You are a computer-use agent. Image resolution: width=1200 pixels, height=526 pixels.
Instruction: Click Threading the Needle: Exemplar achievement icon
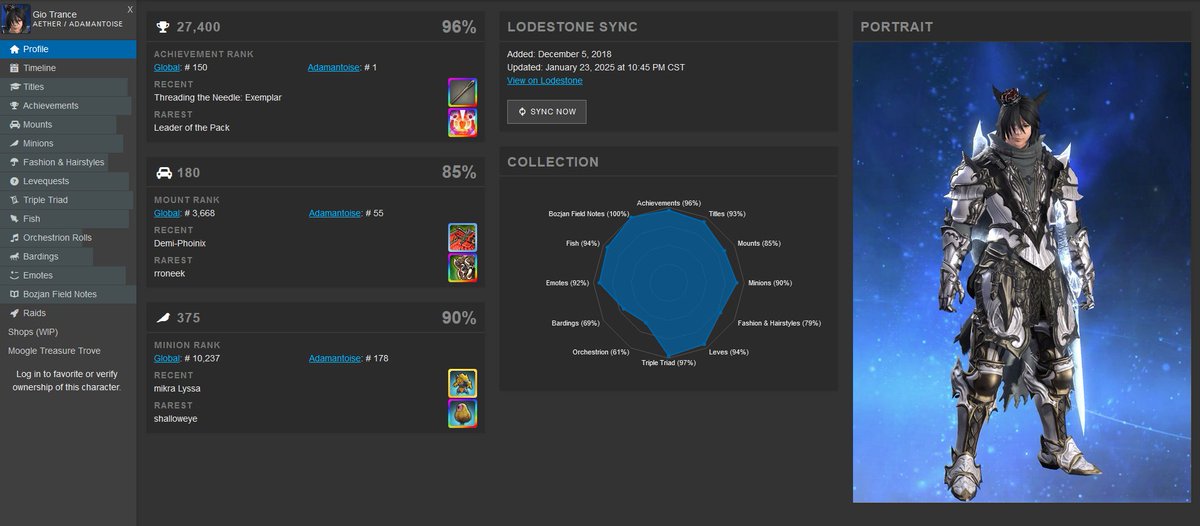tap(462, 92)
